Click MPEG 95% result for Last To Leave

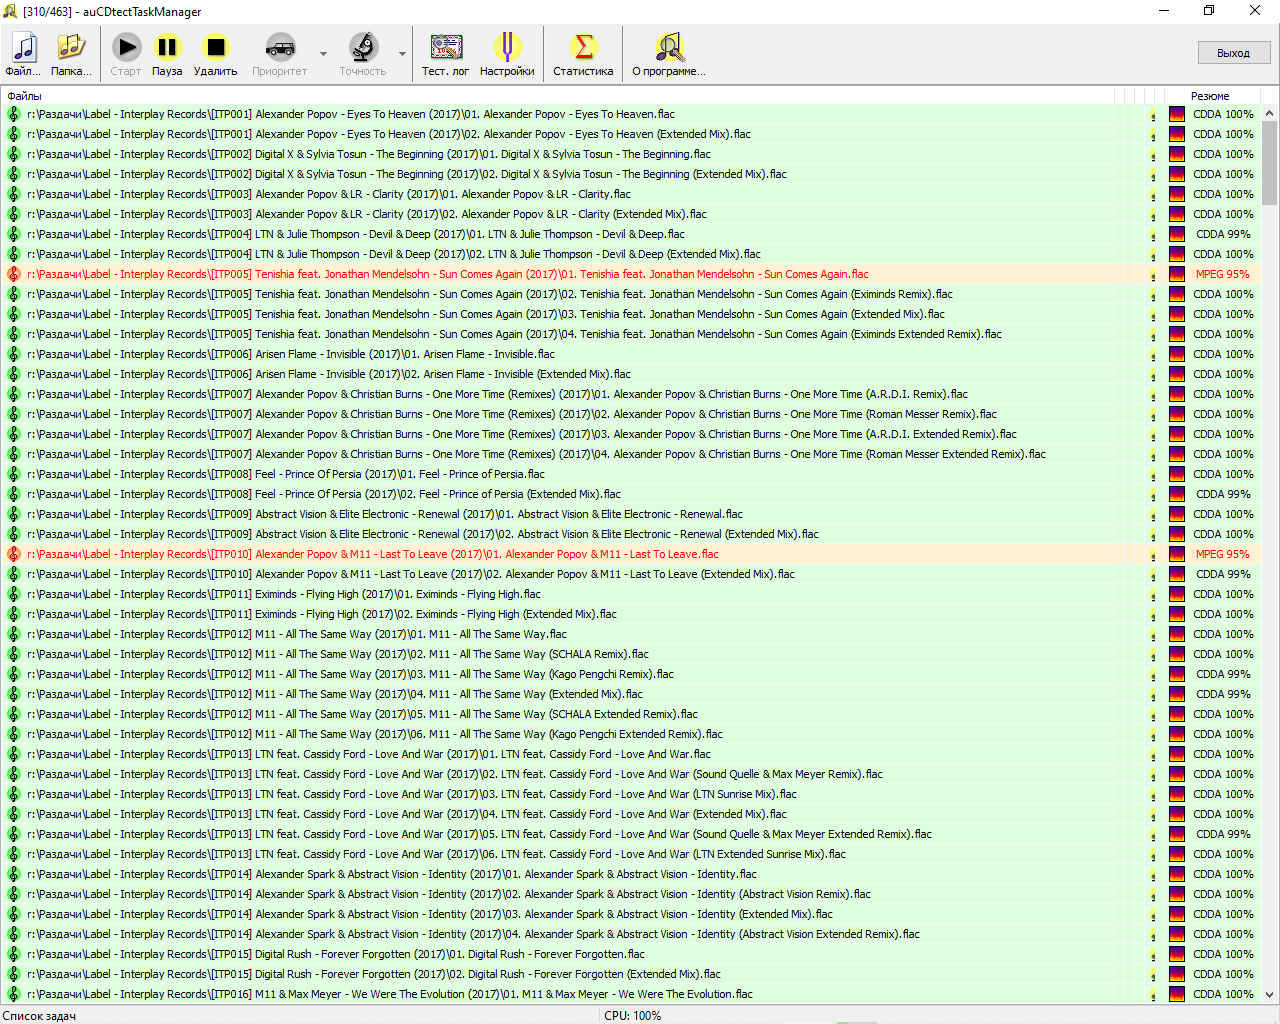coord(1222,554)
